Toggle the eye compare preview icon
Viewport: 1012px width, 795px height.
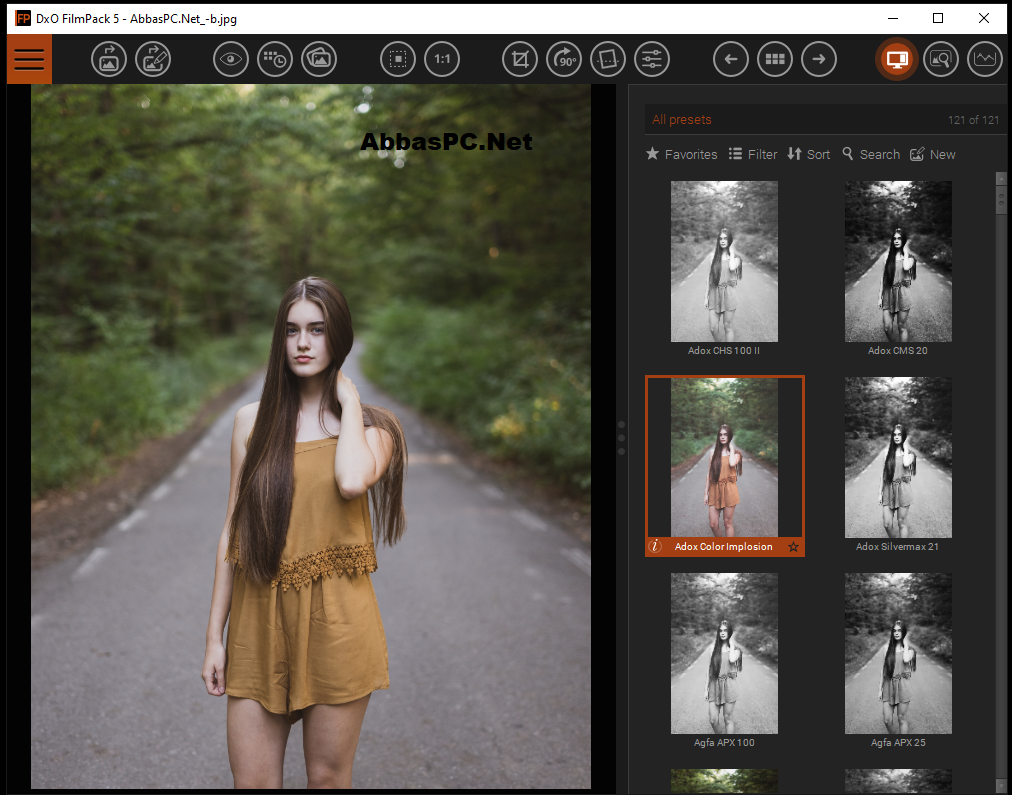pyautogui.click(x=230, y=59)
